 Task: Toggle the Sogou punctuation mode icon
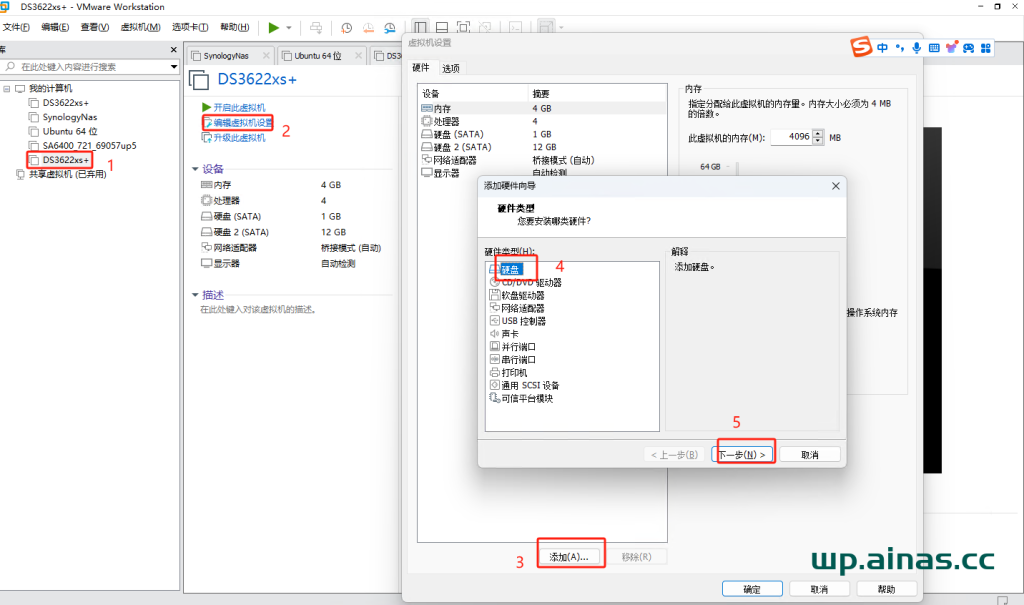pyautogui.click(x=900, y=48)
